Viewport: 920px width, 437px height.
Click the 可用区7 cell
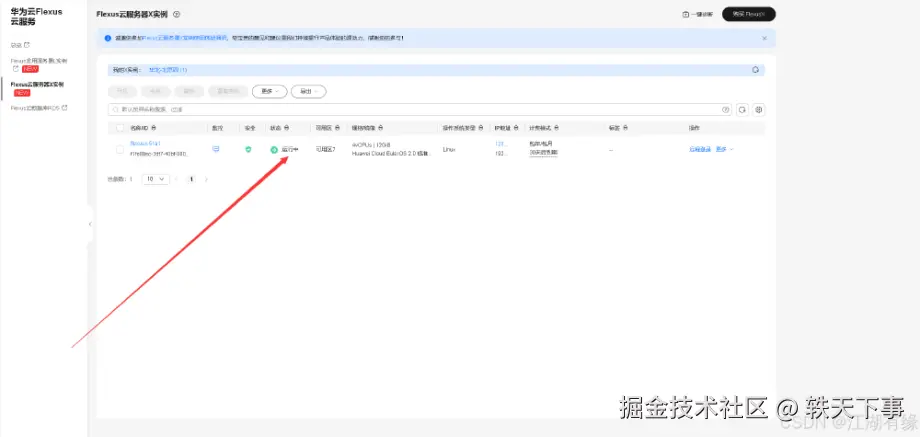pos(326,150)
